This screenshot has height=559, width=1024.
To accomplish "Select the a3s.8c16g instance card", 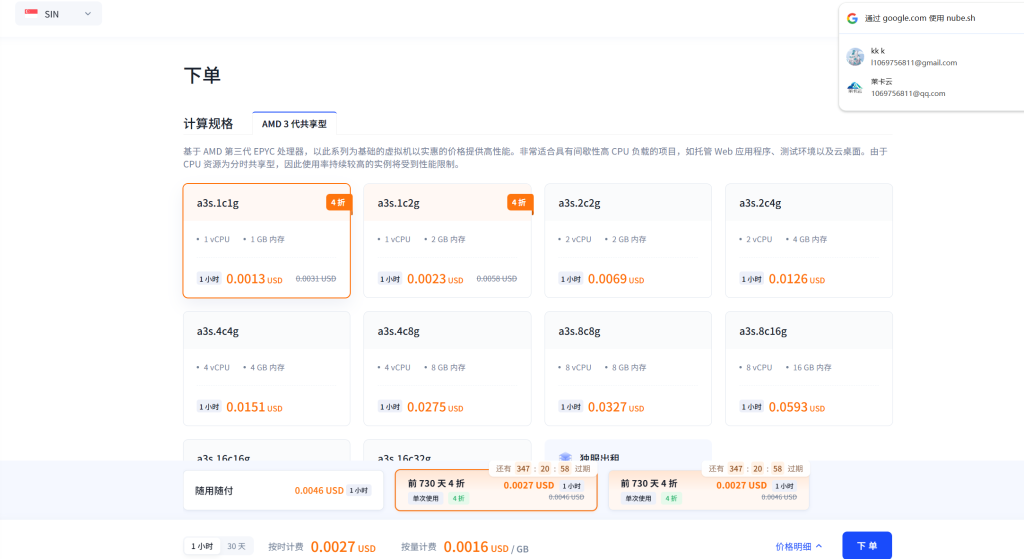I will (808, 368).
